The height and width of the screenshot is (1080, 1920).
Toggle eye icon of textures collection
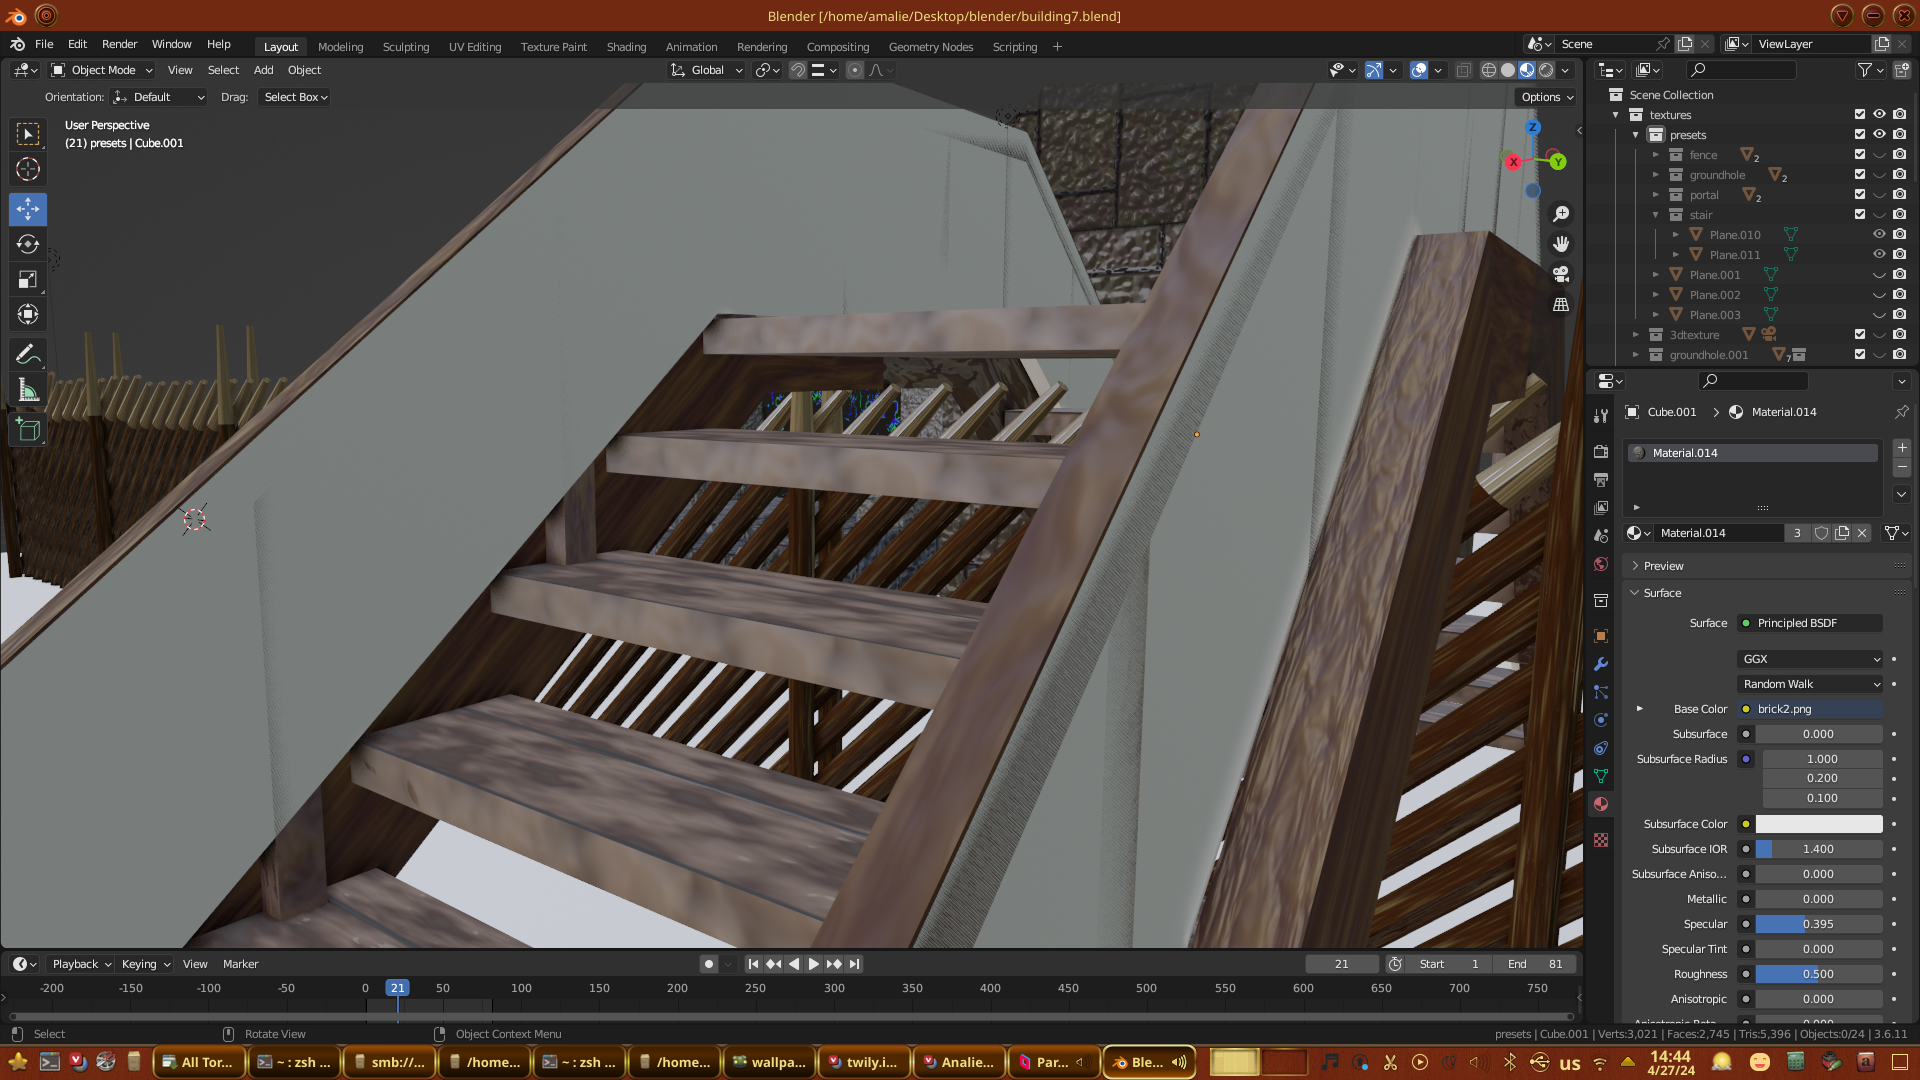click(1879, 115)
